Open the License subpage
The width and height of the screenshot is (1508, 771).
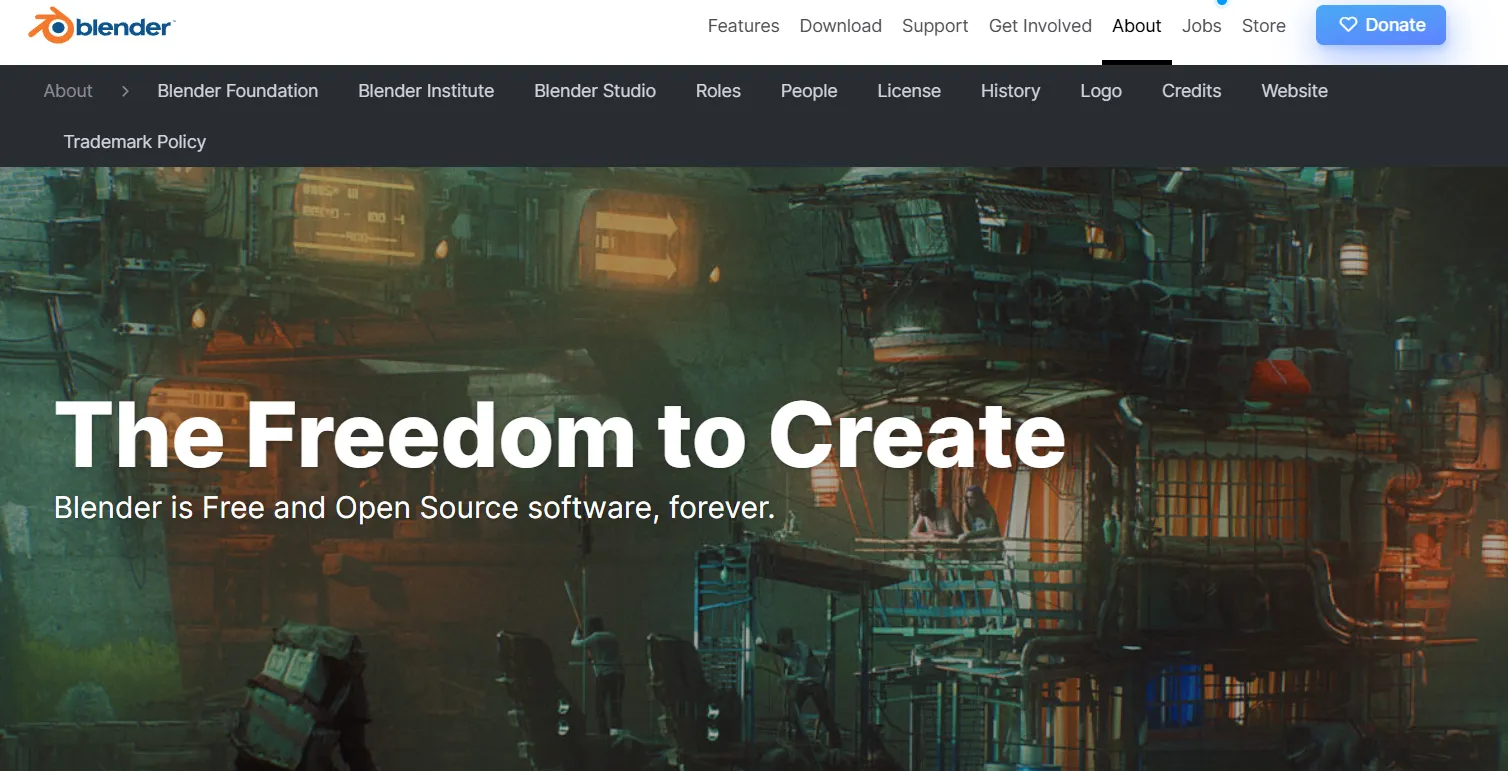pyautogui.click(x=909, y=91)
